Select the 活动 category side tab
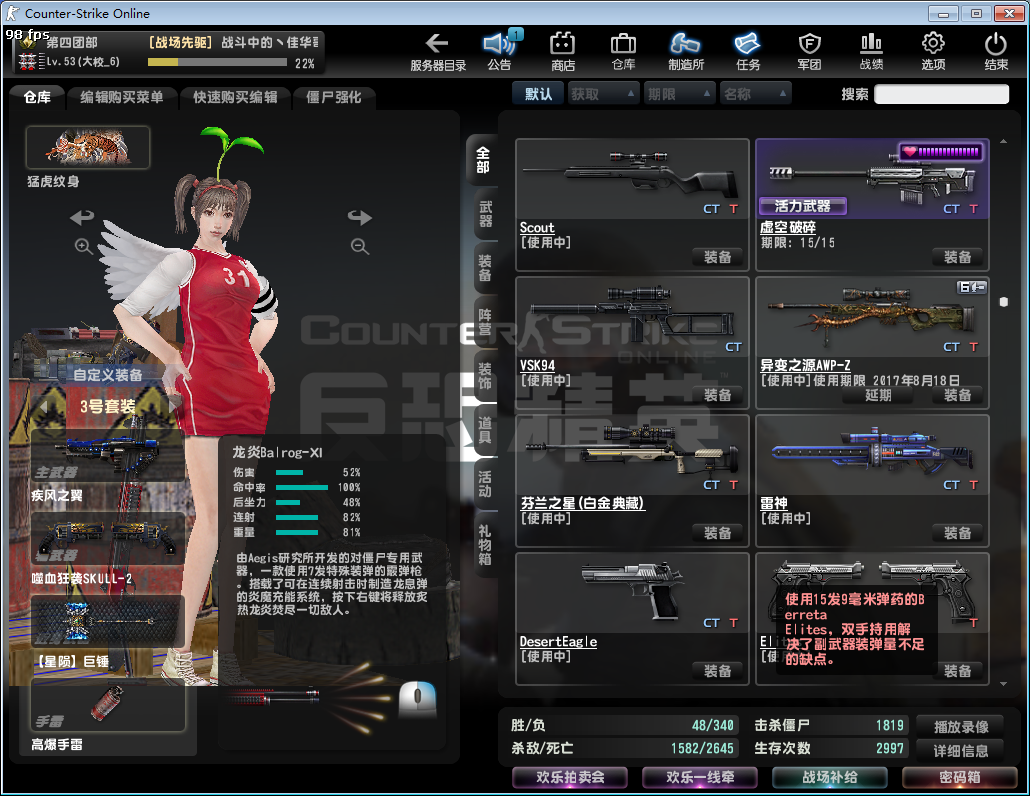 485,483
